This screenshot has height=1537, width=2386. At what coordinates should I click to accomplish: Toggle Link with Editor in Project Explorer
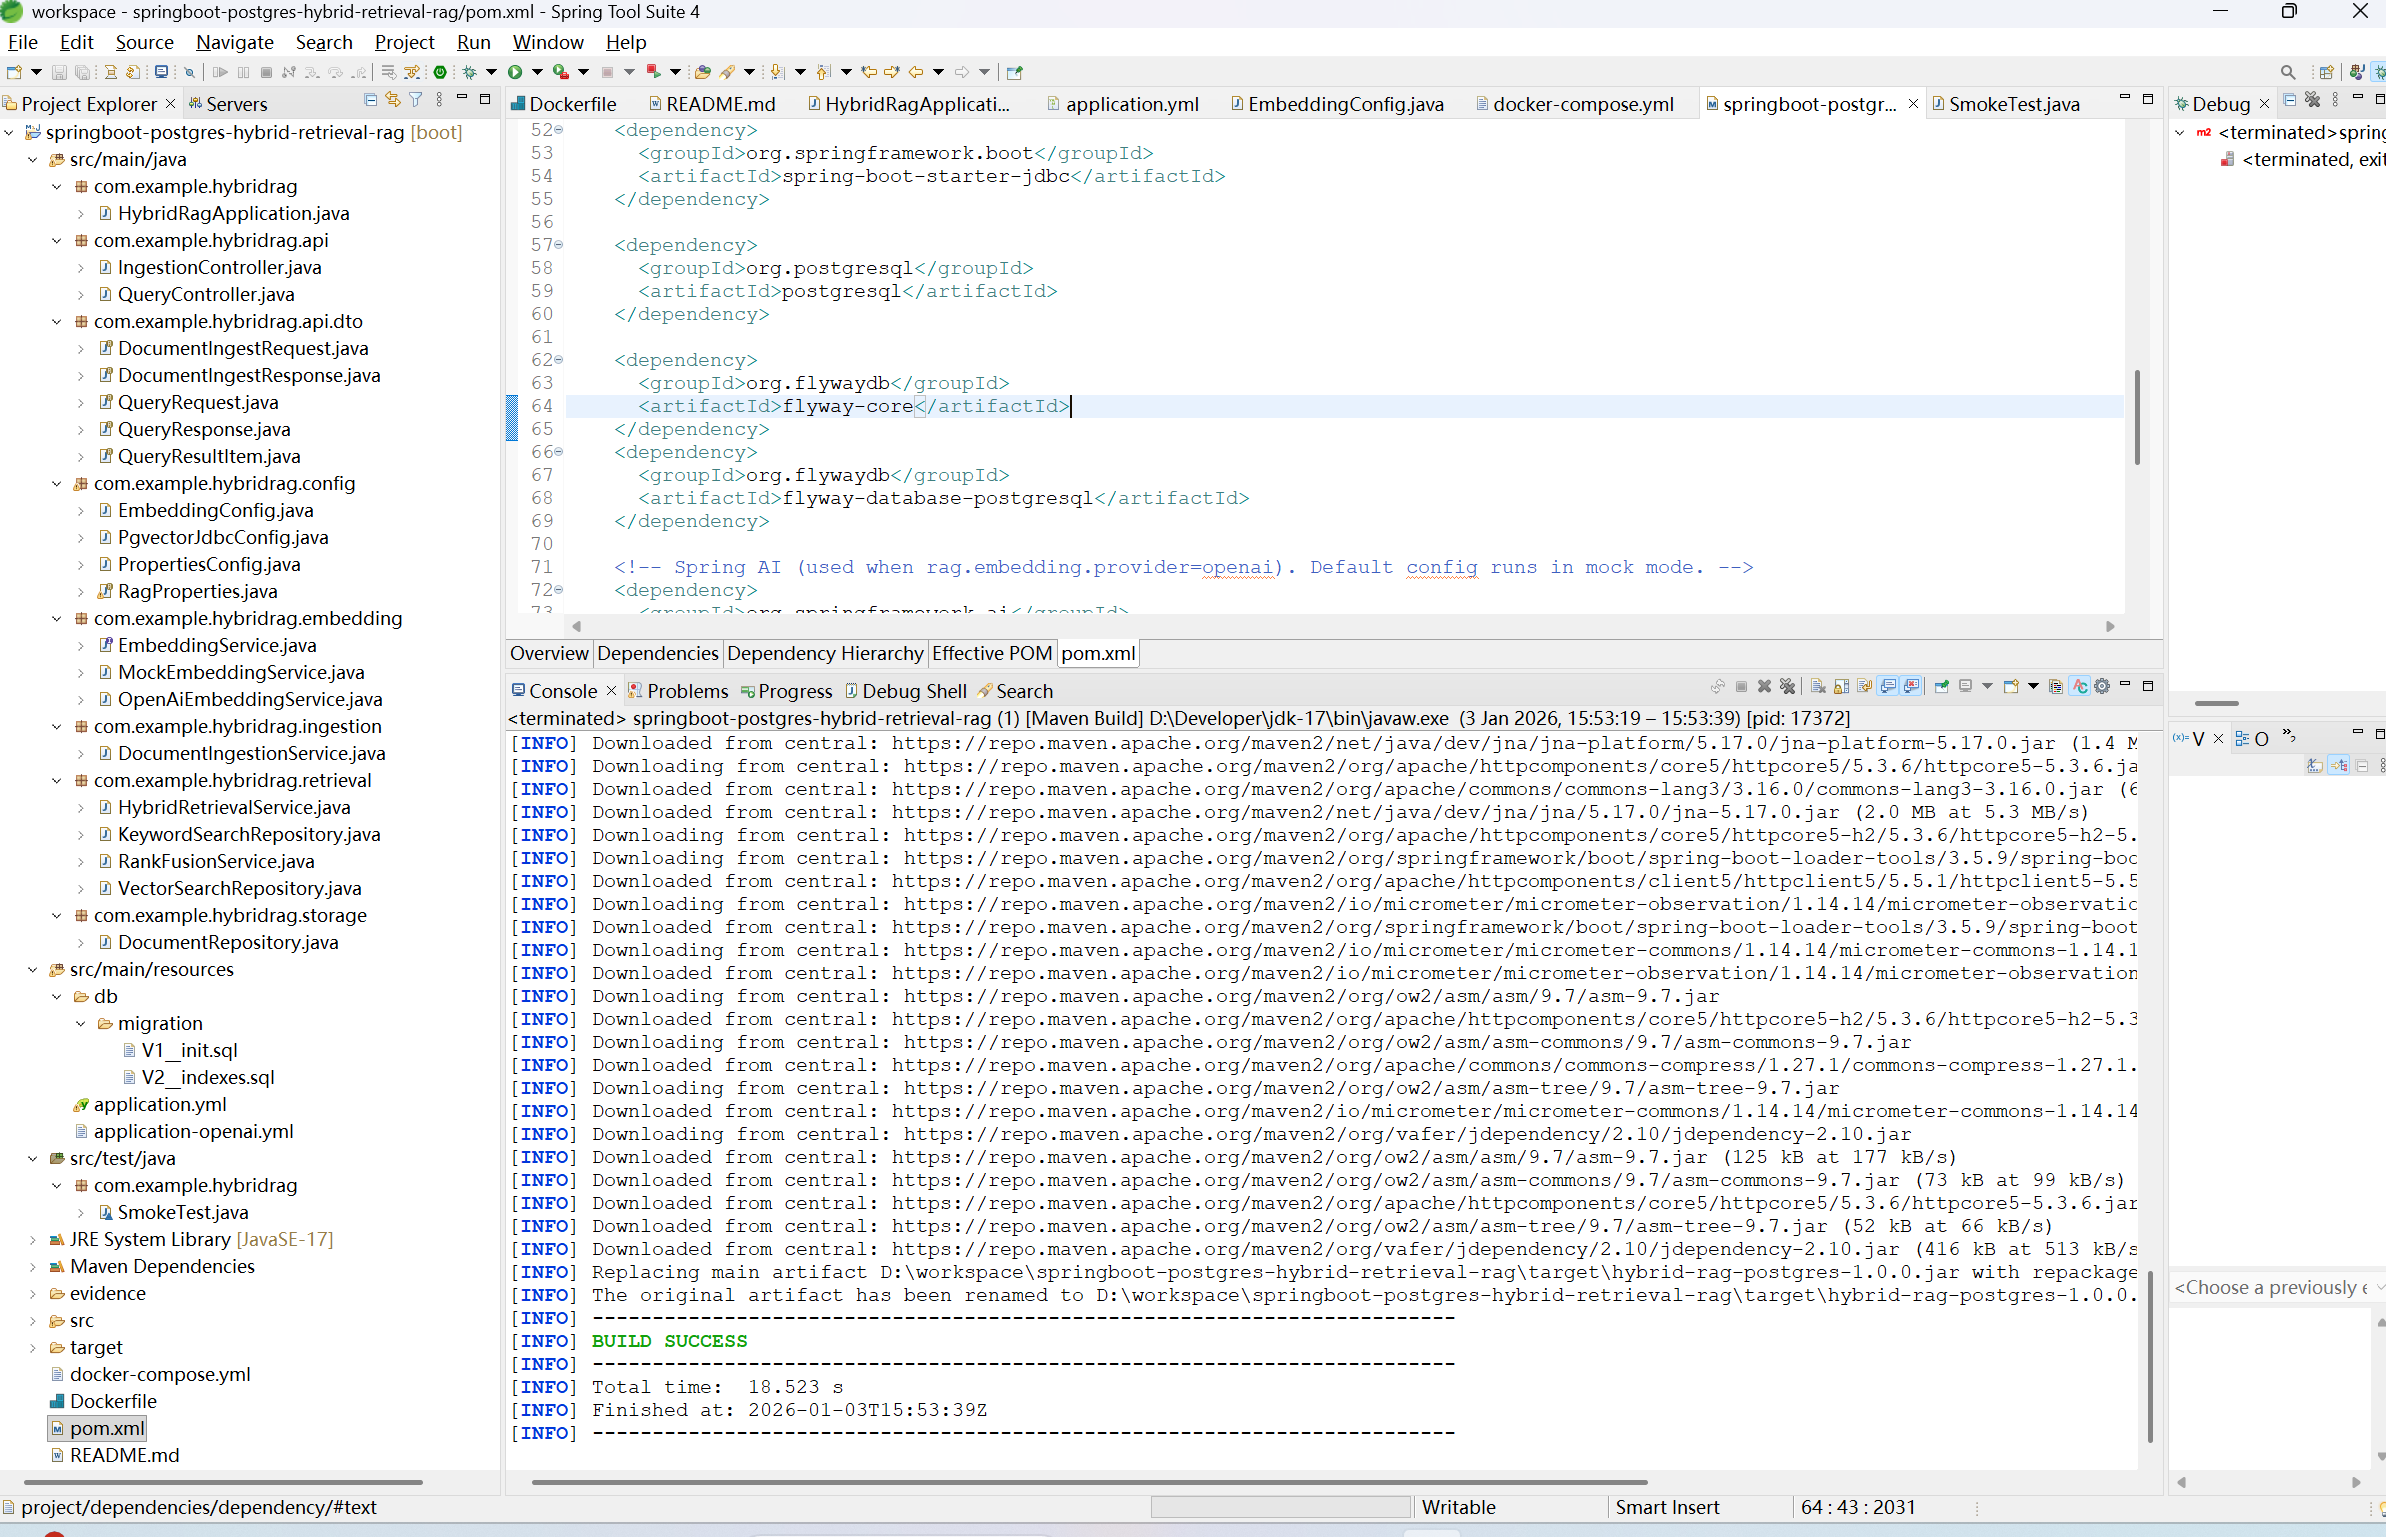pyautogui.click(x=392, y=101)
